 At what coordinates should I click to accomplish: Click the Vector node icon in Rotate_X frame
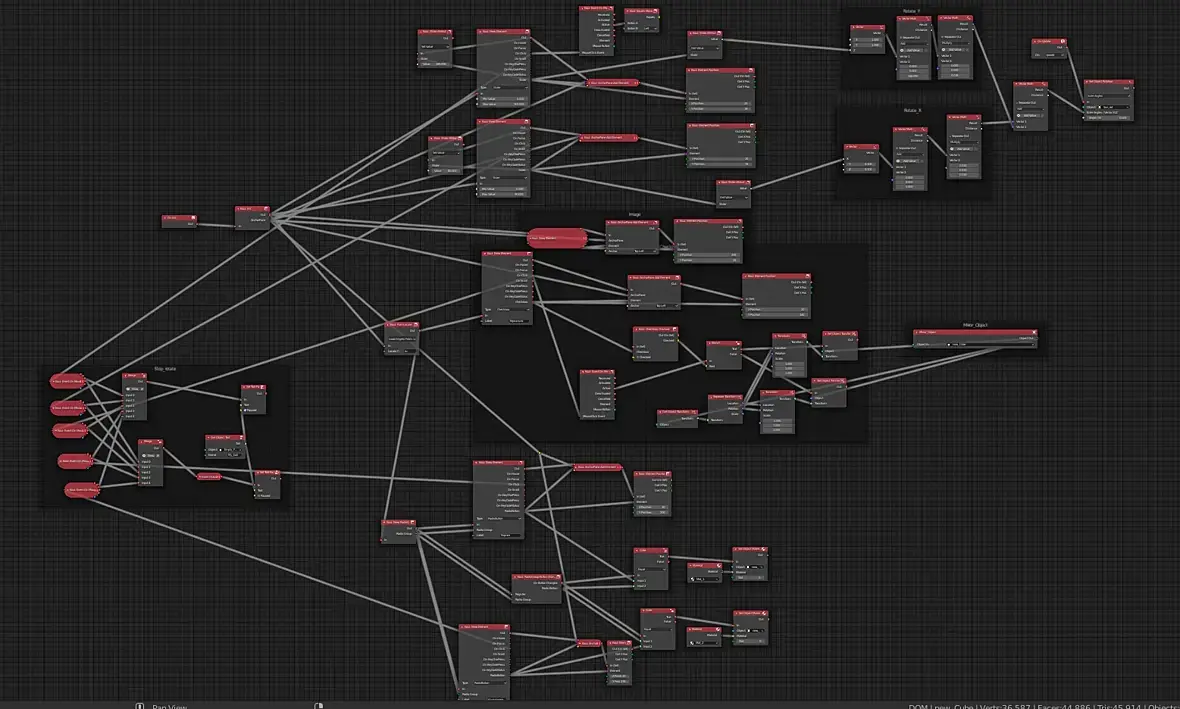pos(875,147)
